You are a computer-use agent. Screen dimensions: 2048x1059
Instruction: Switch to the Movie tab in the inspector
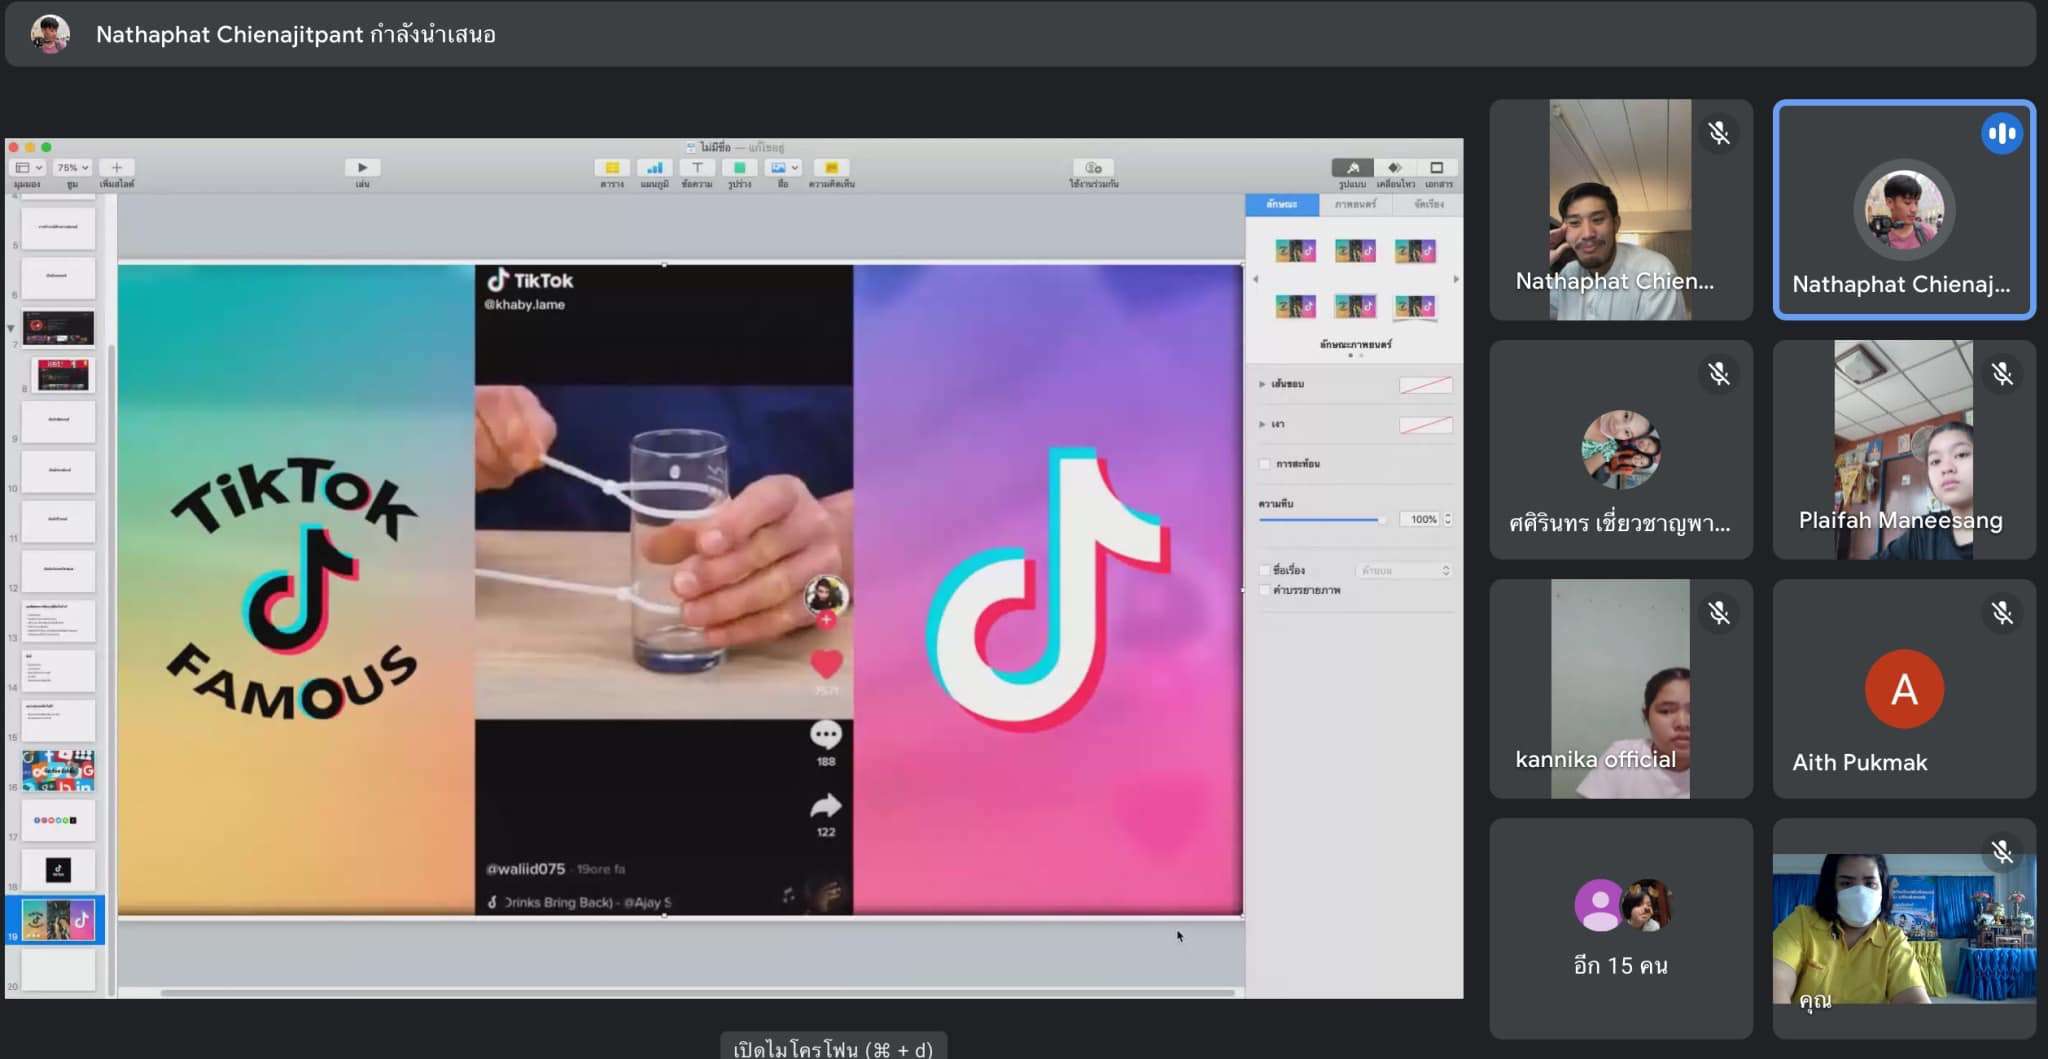pos(1355,204)
